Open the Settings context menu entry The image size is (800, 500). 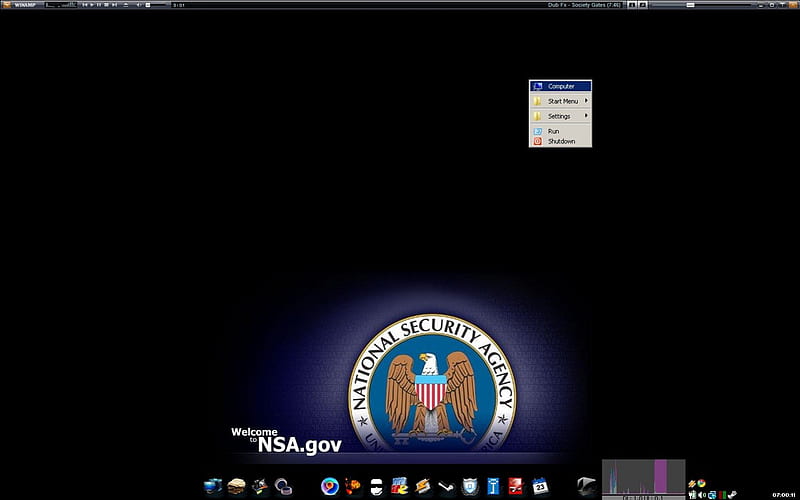pos(560,116)
